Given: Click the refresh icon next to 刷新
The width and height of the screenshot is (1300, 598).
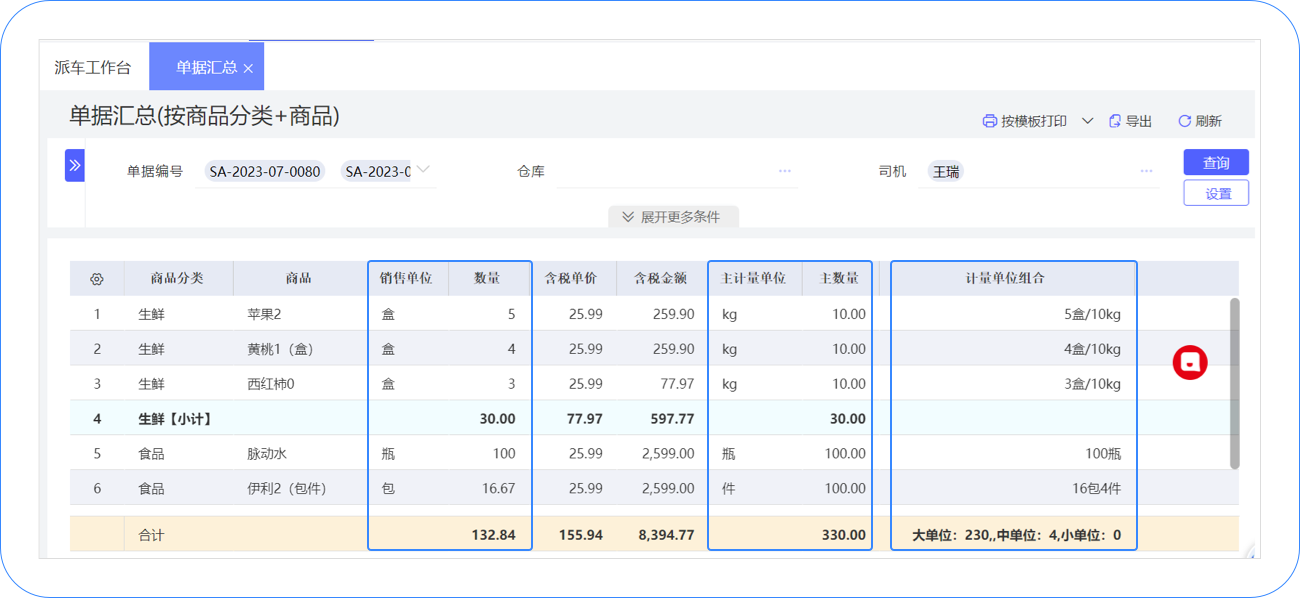Looking at the screenshot, I should (1184, 121).
